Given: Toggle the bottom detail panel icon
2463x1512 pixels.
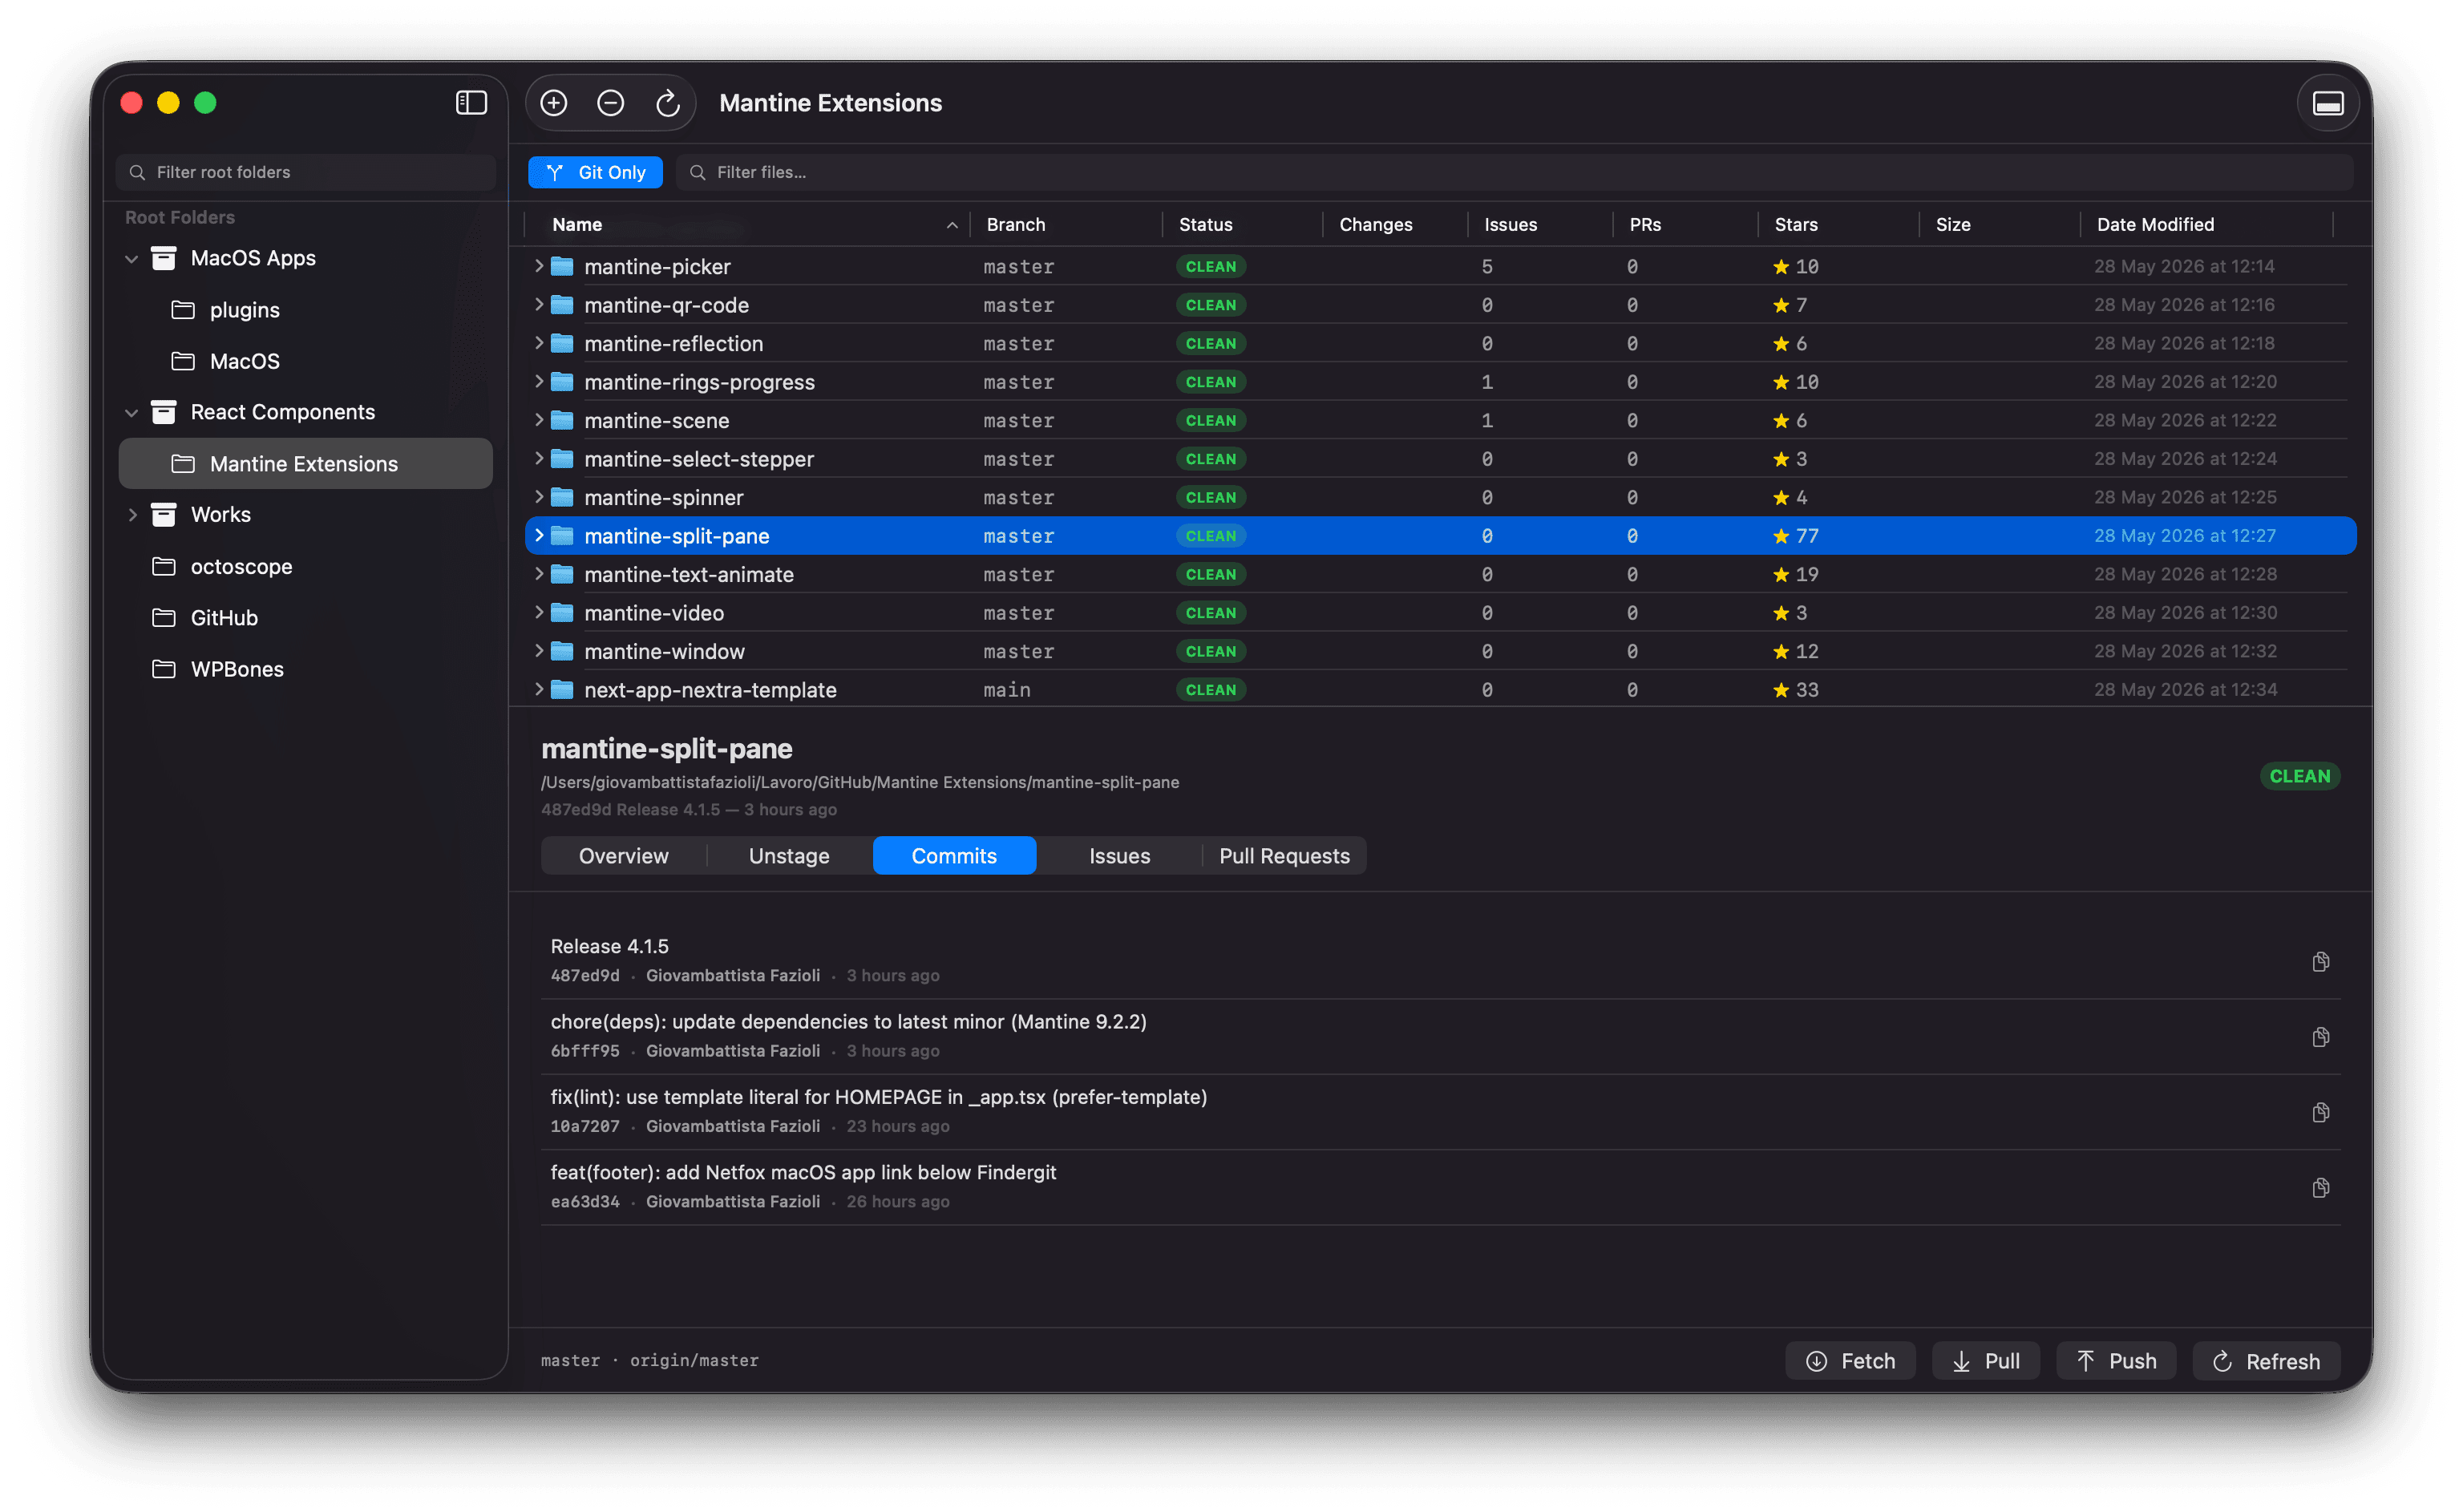Looking at the screenshot, I should pyautogui.click(x=2328, y=103).
